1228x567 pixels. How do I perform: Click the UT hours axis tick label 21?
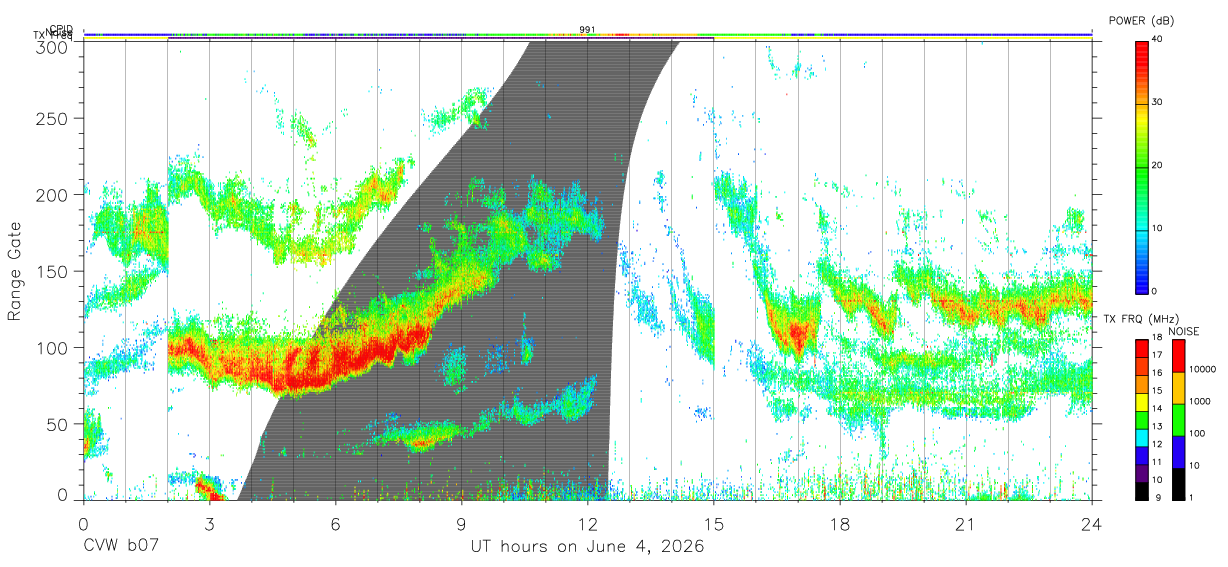pyautogui.click(x=965, y=525)
